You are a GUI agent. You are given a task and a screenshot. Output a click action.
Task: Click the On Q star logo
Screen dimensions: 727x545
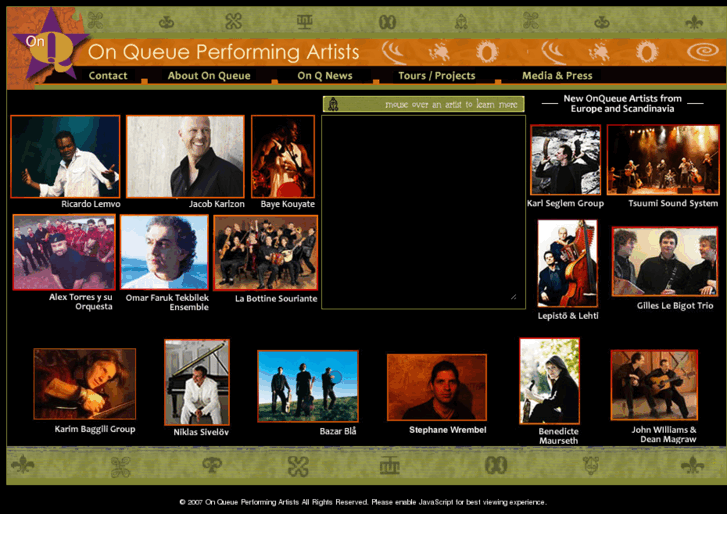[x=50, y=44]
